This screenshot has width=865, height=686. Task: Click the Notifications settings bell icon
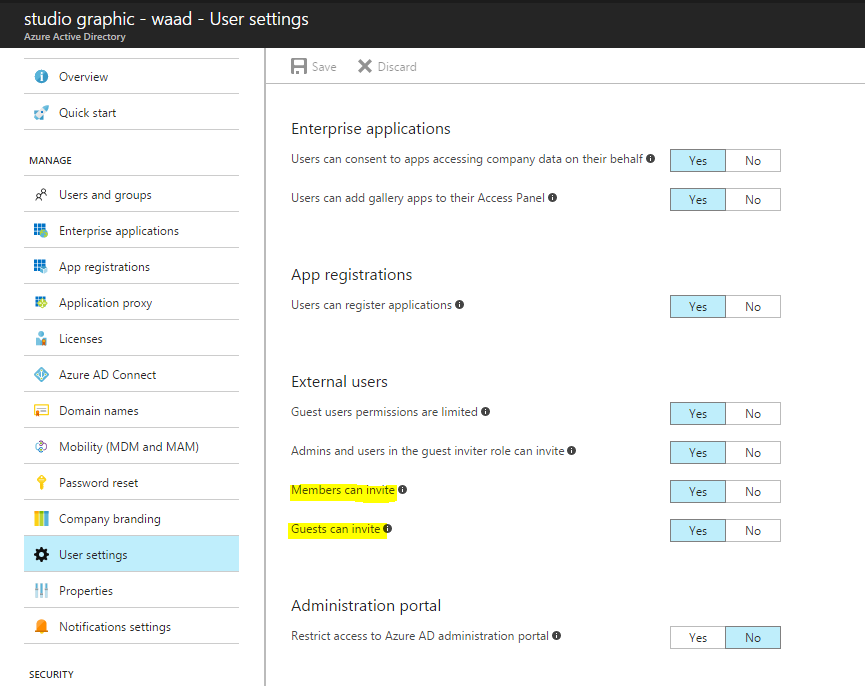tap(41, 626)
